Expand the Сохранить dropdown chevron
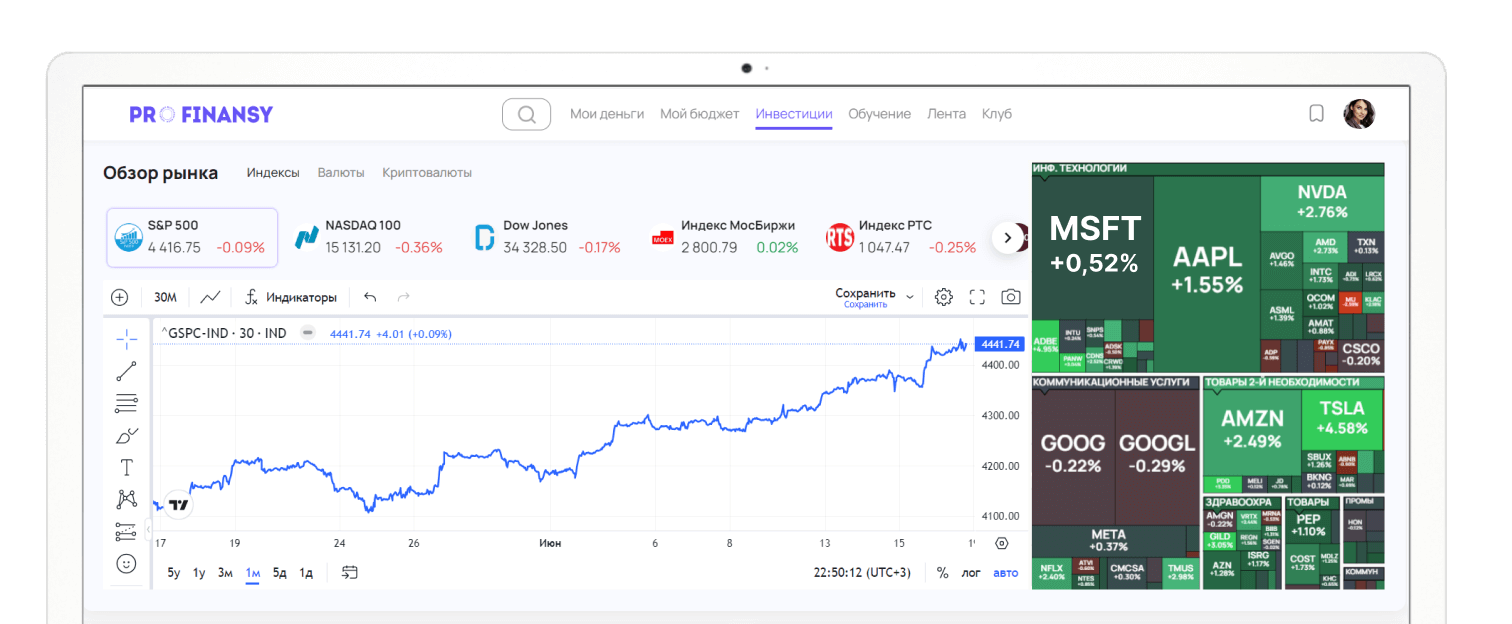This screenshot has width=1512, height=624. [910, 297]
